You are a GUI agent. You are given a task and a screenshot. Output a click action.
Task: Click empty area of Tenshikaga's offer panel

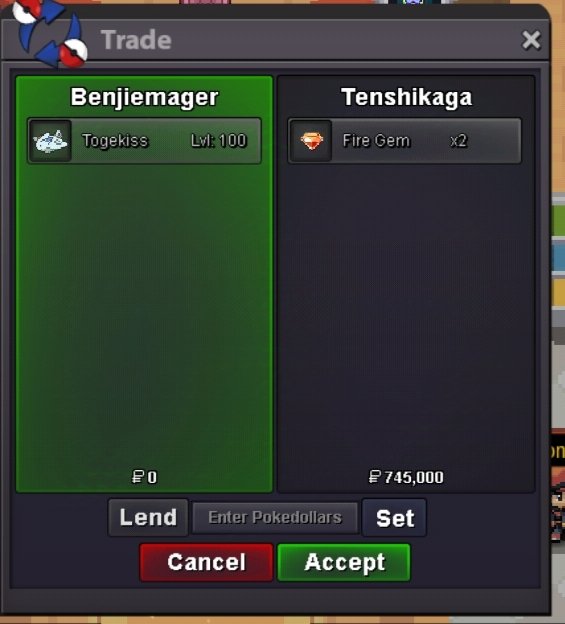point(406,310)
